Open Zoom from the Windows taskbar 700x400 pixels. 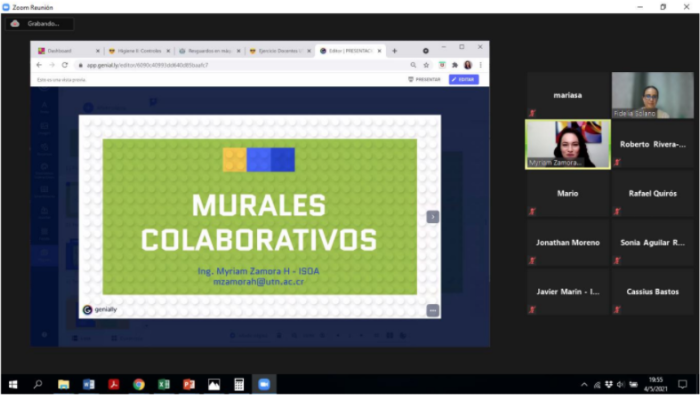tap(264, 384)
